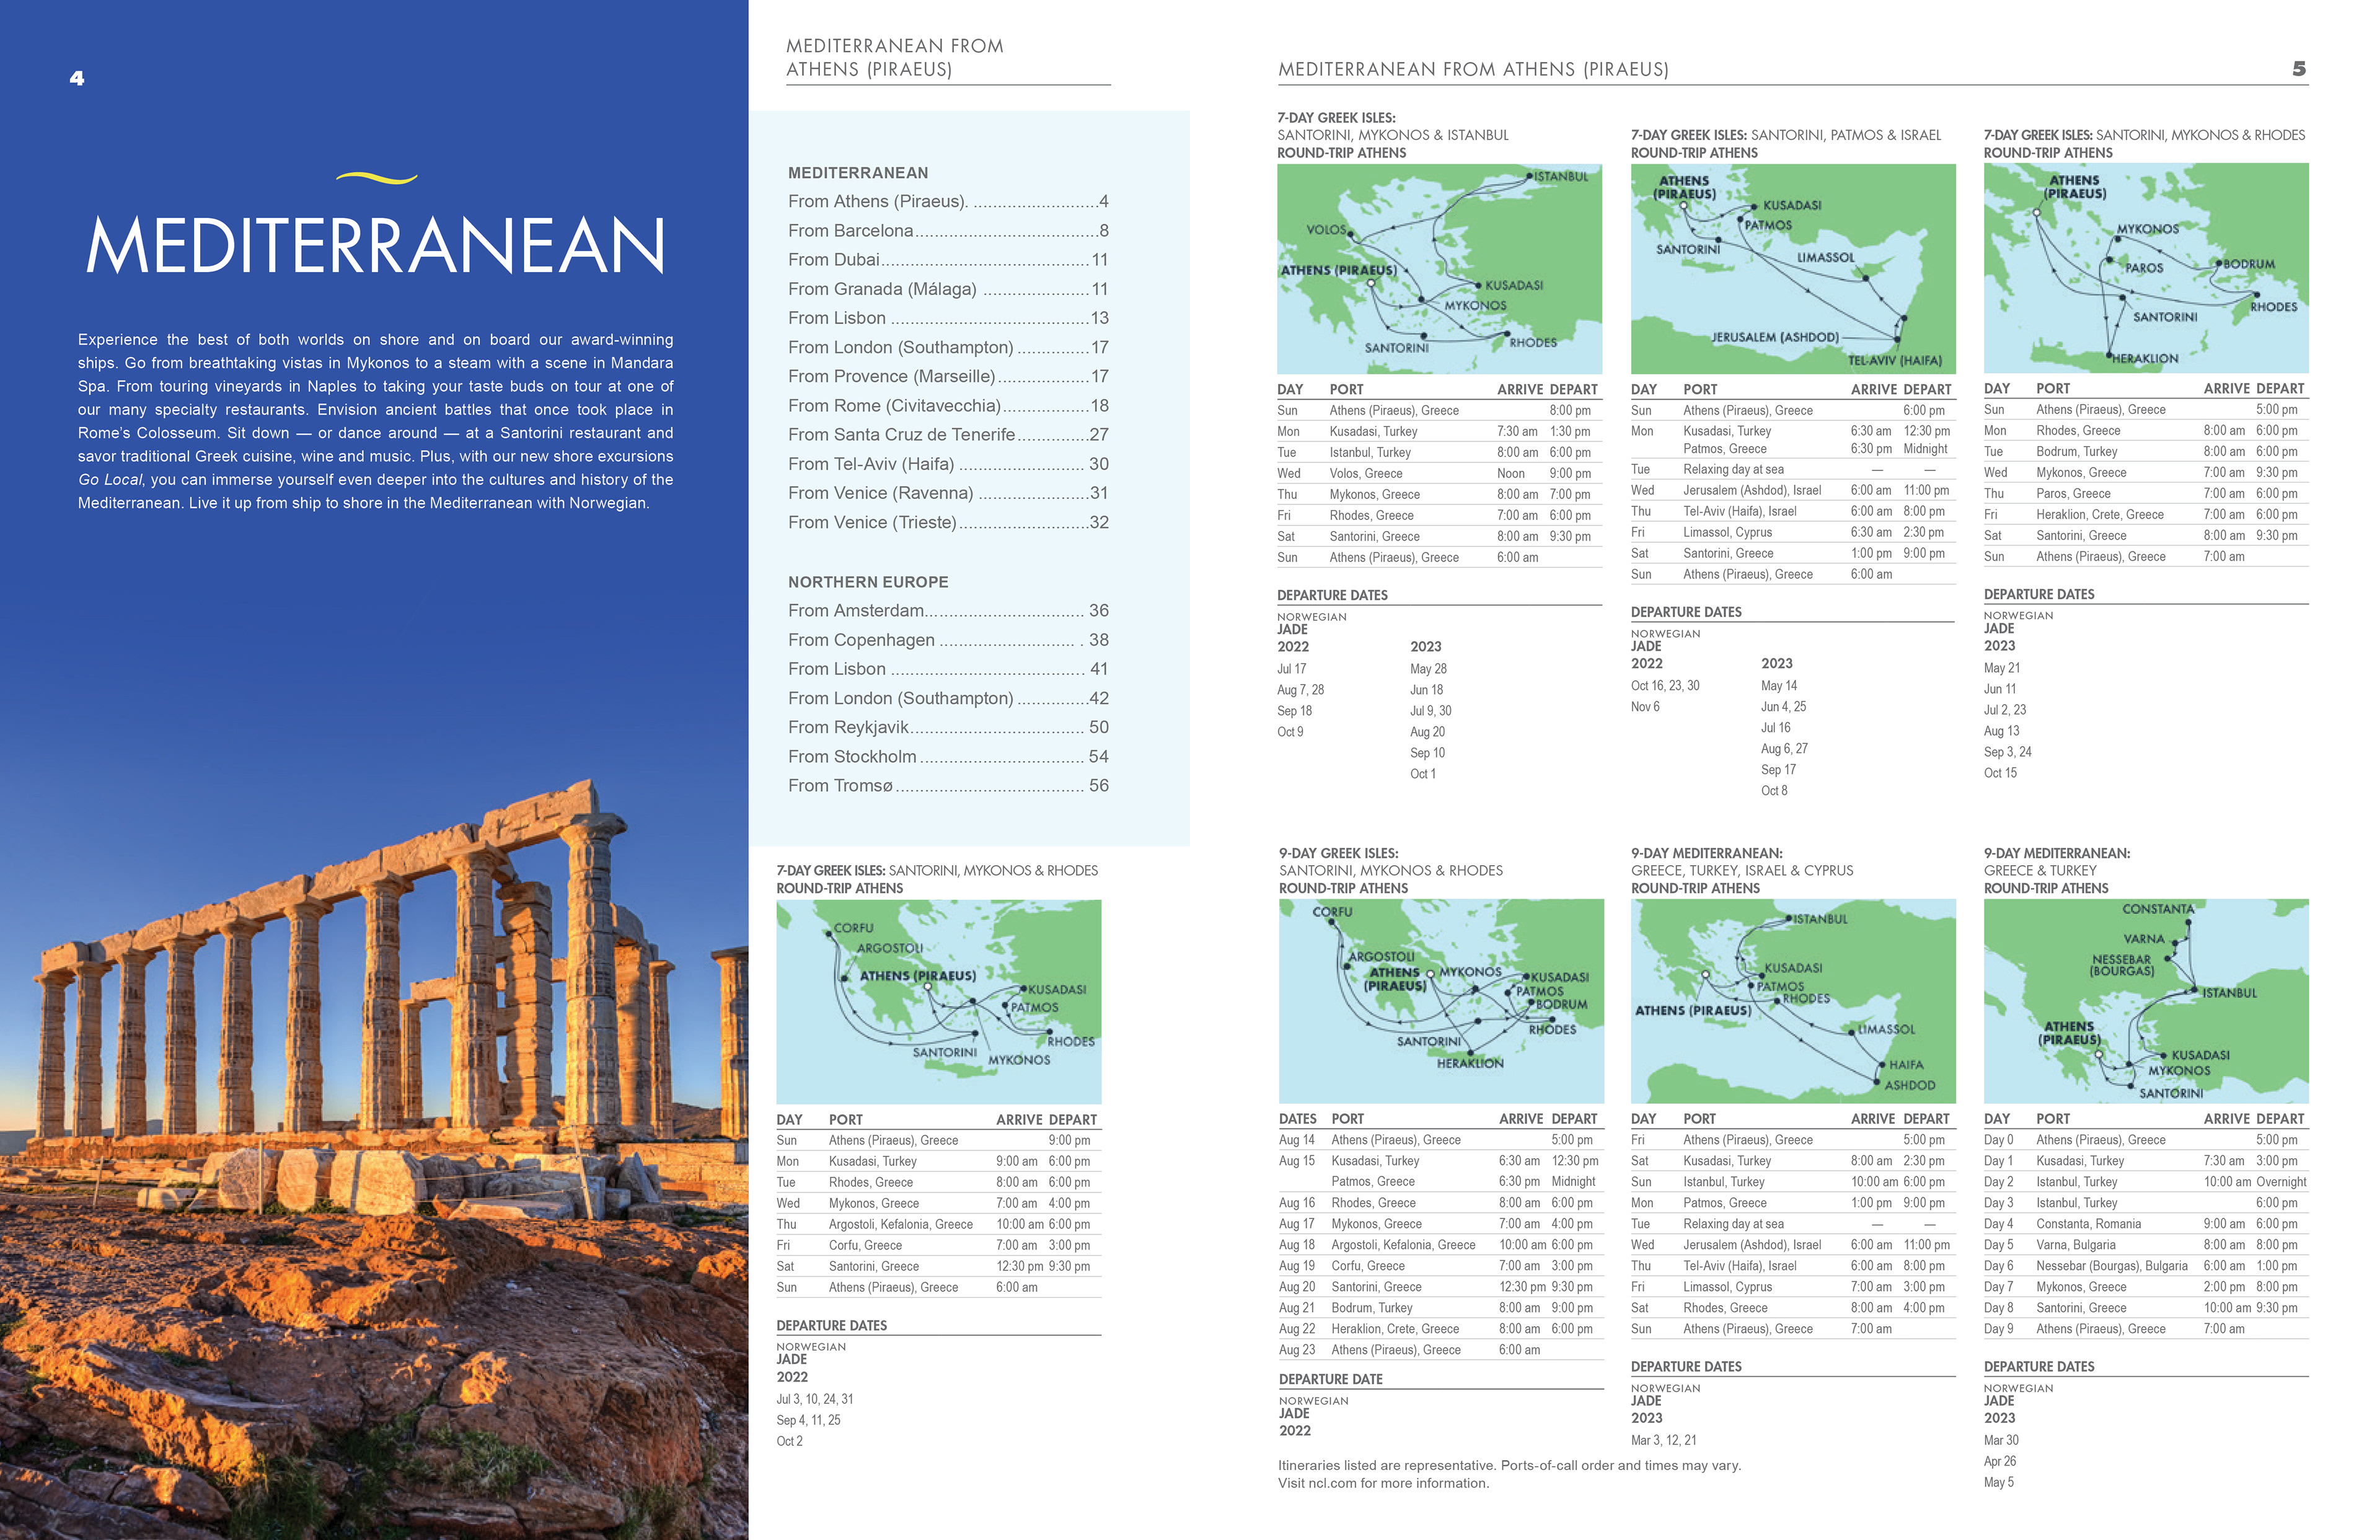Image resolution: width=2380 pixels, height=1540 pixels.
Task: Select From Reykjavik contents entry
Action: [947, 727]
